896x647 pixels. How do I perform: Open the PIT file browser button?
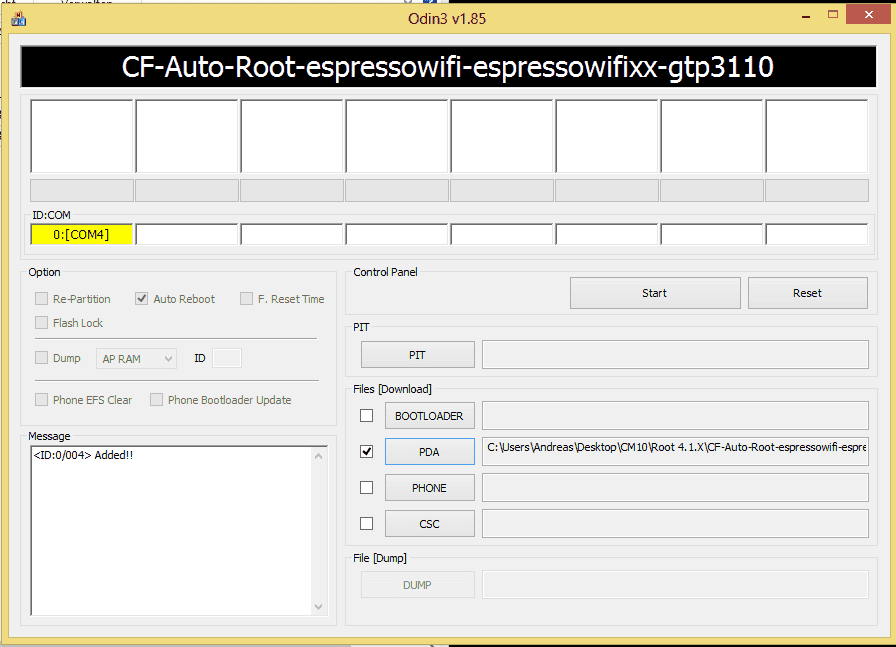coord(418,355)
